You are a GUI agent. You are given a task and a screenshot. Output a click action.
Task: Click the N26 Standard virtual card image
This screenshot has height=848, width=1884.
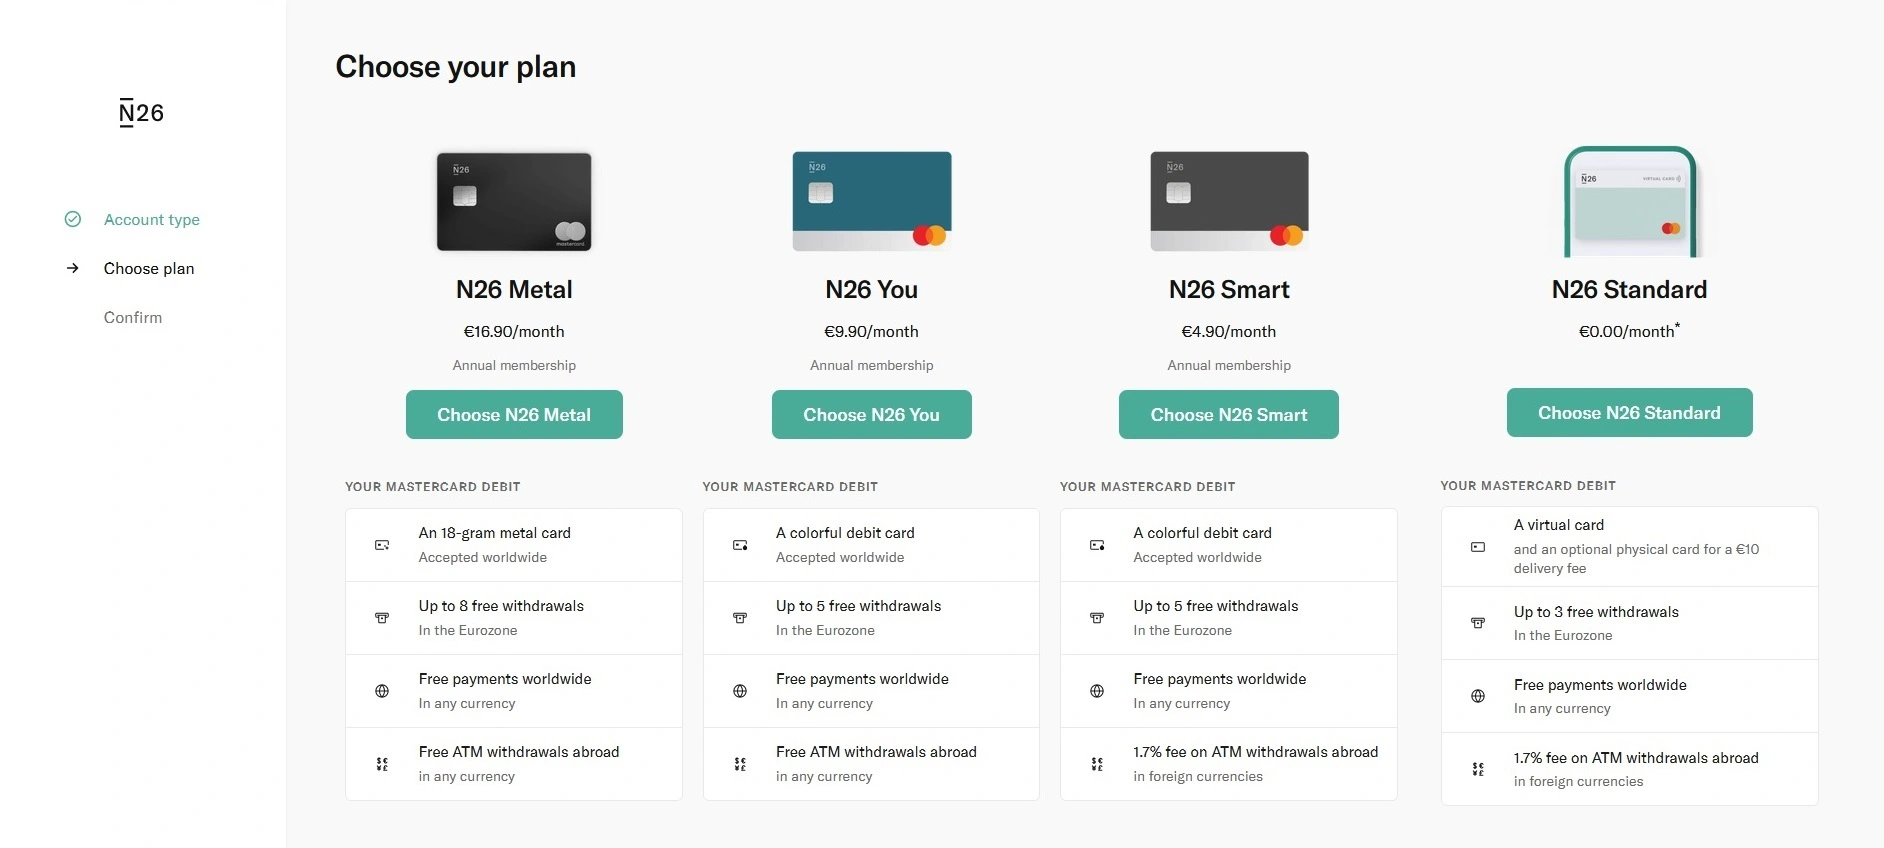pyautogui.click(x=1630, y=202)
